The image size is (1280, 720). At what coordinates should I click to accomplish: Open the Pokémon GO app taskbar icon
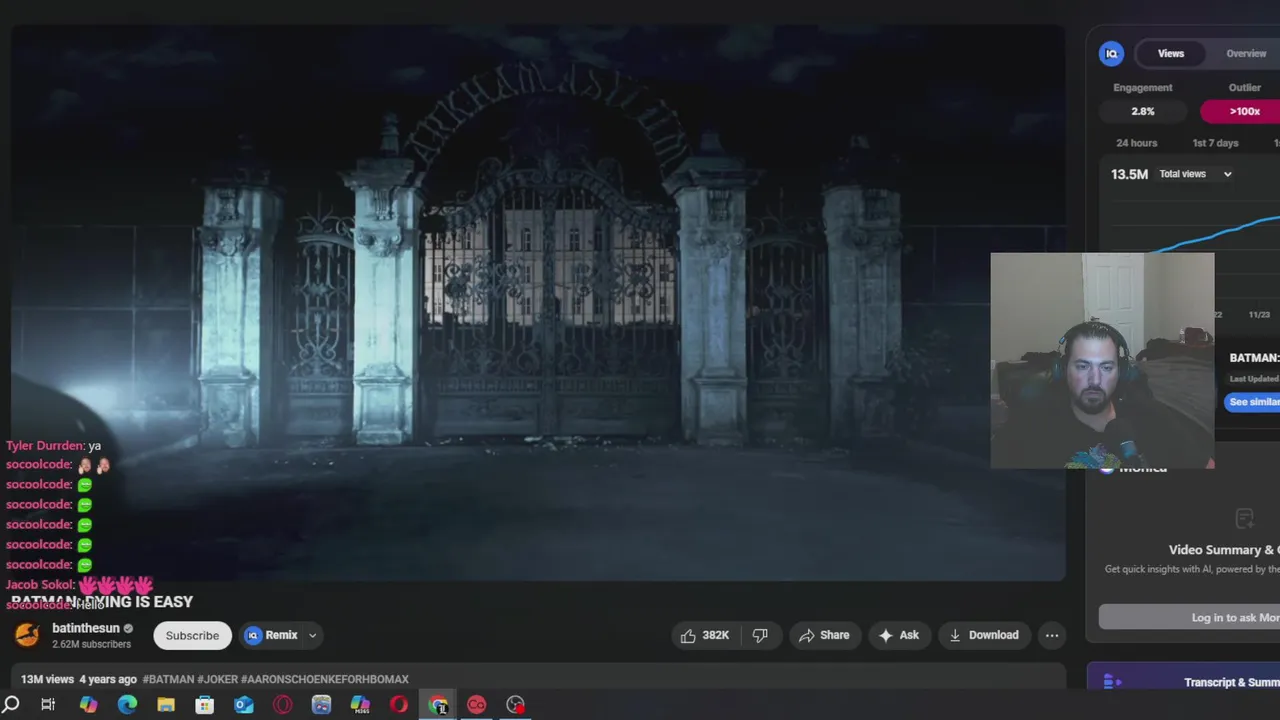pos(321,705)
